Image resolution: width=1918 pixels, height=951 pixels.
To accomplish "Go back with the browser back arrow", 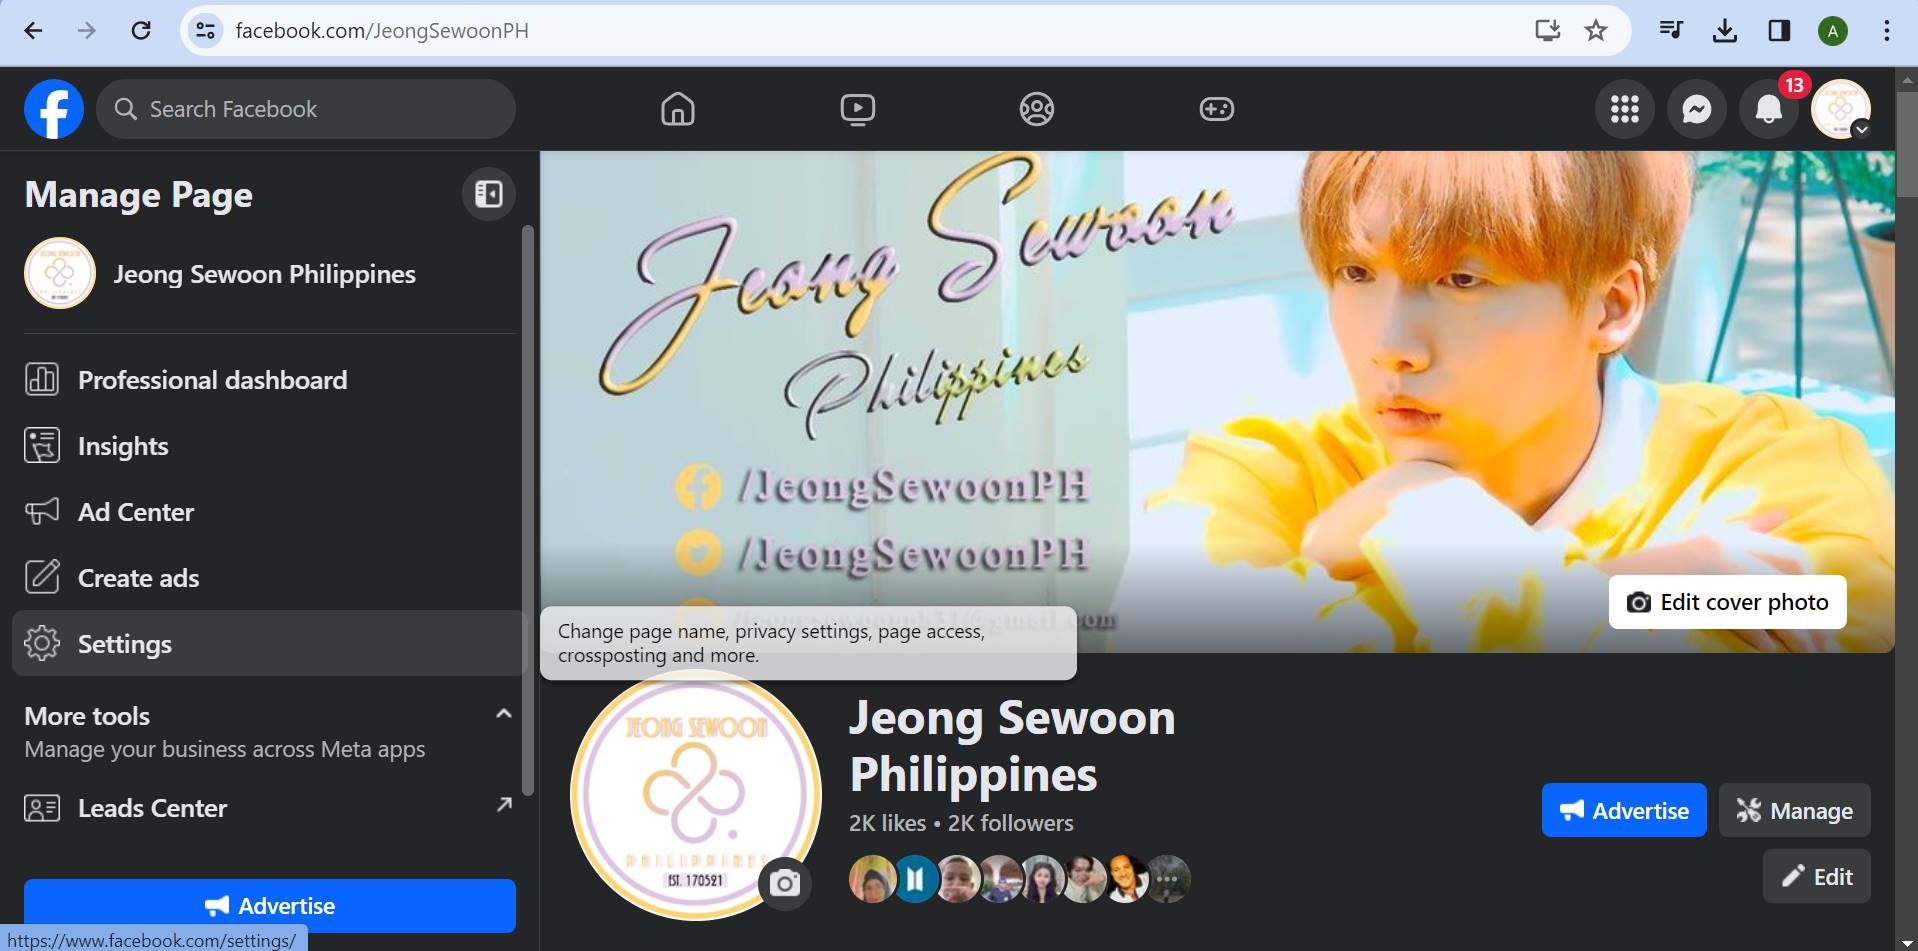I will 34,31.
